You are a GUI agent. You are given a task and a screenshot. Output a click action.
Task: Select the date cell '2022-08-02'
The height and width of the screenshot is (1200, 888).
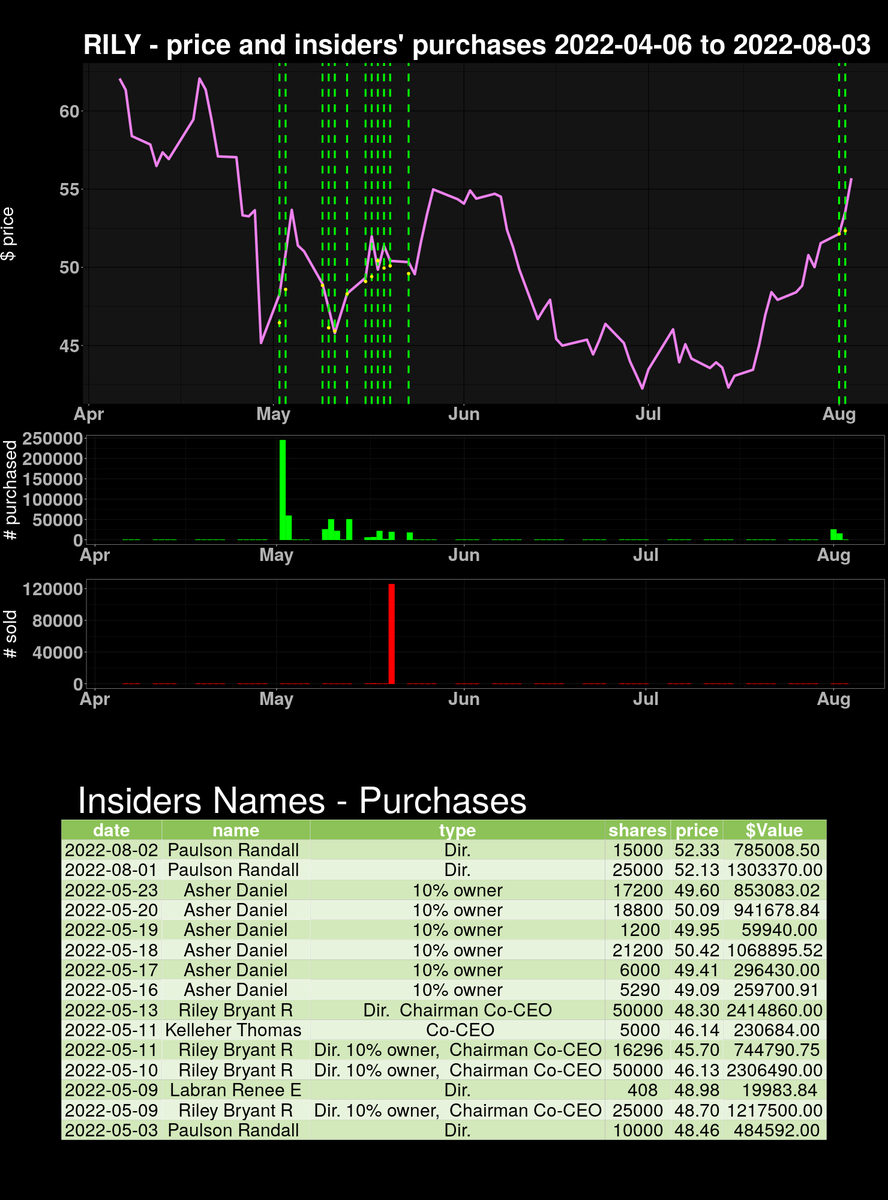click(x=112, y=850)
